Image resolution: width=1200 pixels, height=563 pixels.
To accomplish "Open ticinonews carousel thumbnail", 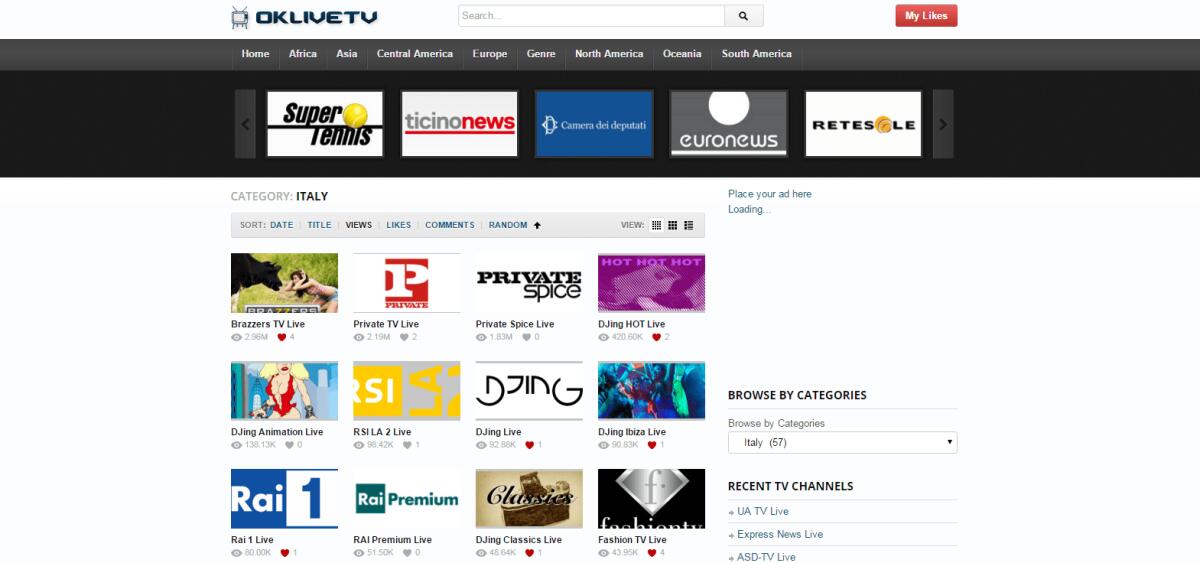I will [460, 124].
